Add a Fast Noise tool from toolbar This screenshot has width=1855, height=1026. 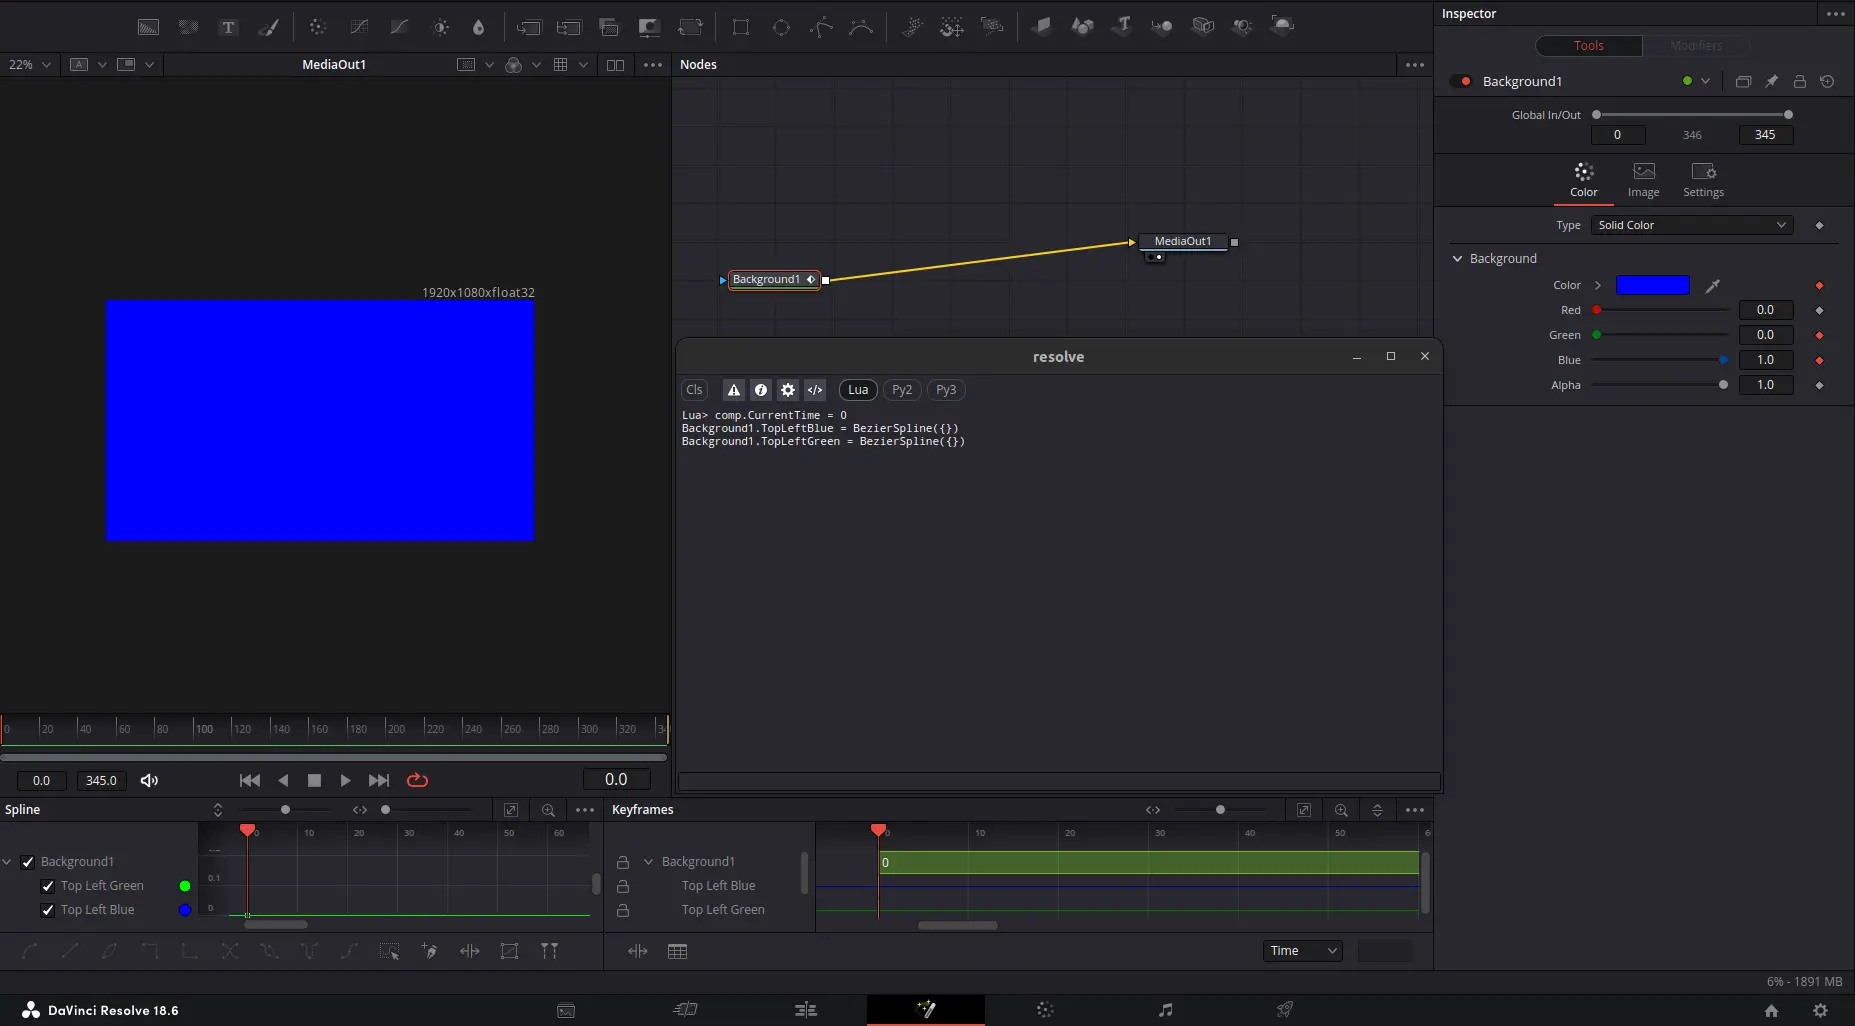point(188,27)
